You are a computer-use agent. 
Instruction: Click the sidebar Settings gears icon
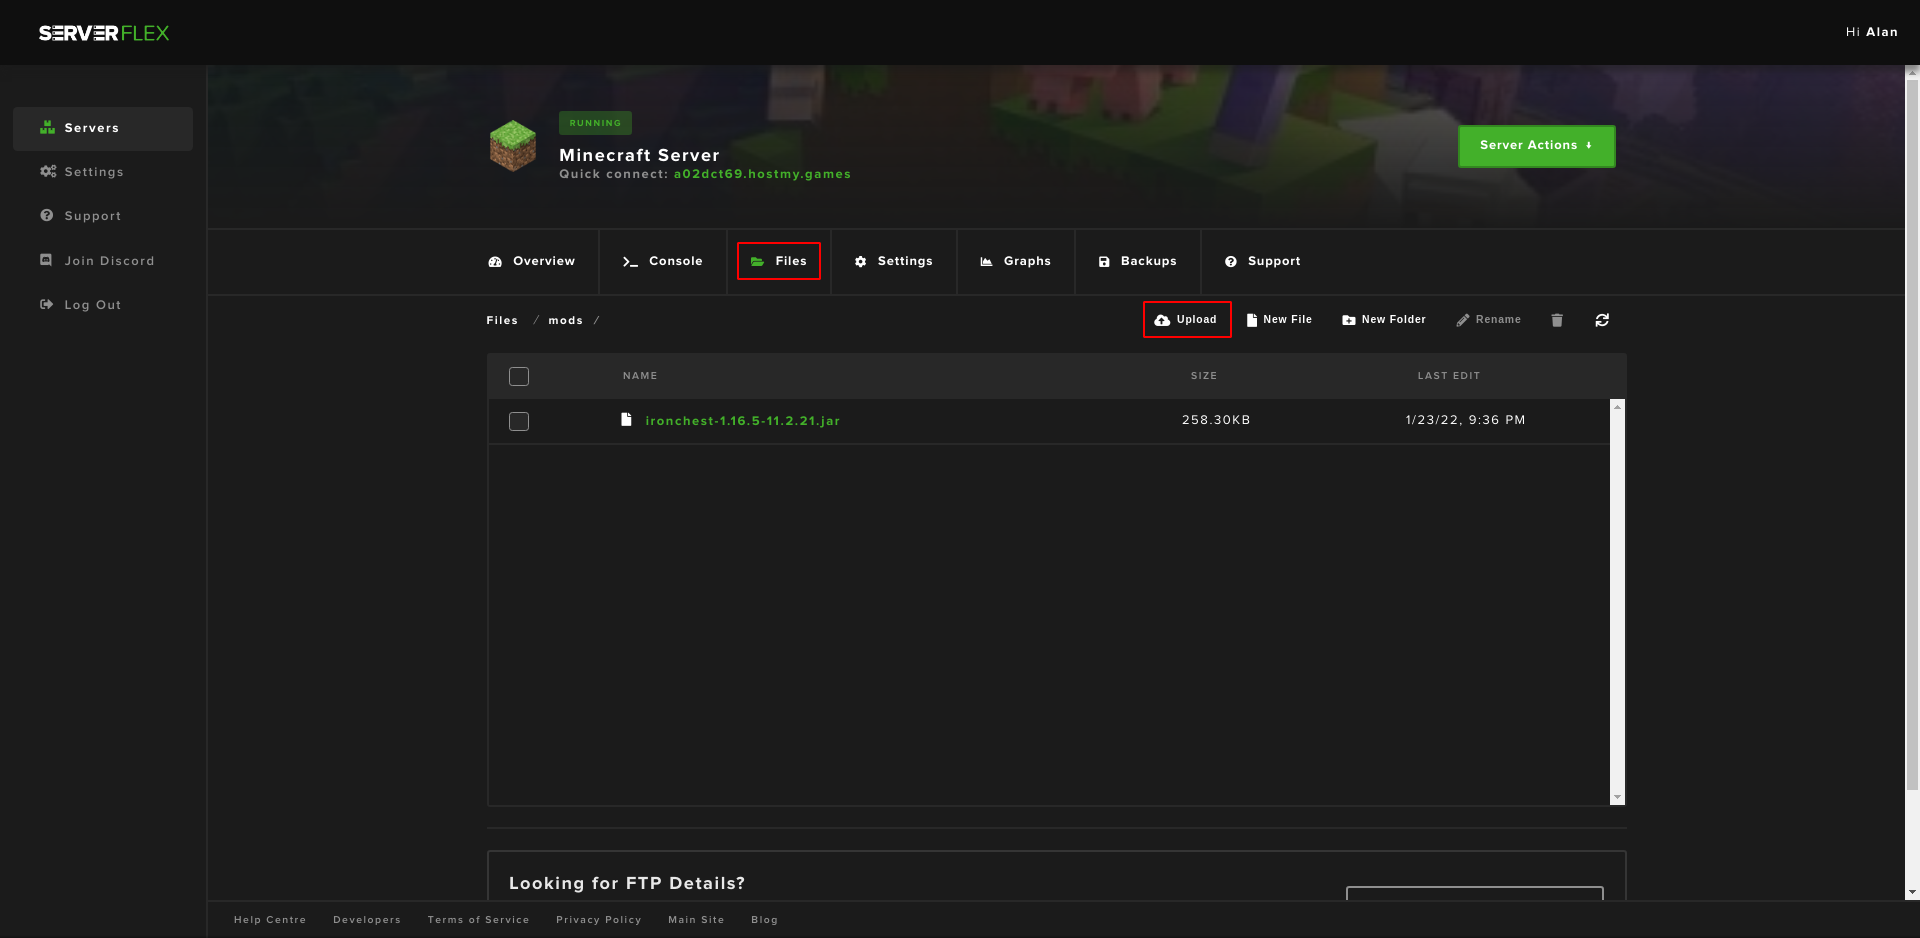48,172
